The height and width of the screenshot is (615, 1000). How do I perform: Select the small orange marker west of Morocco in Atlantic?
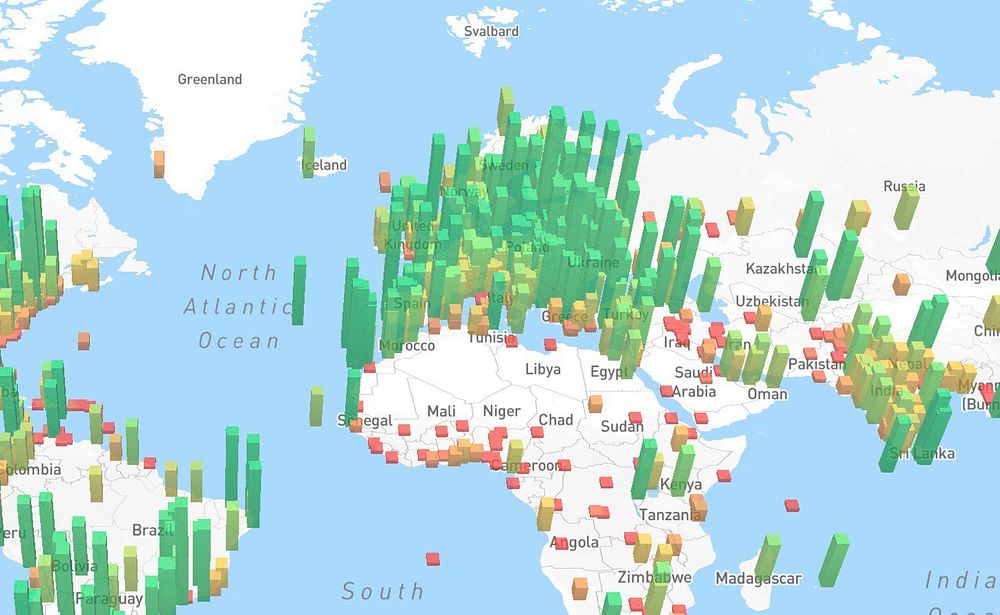(84, 341)
